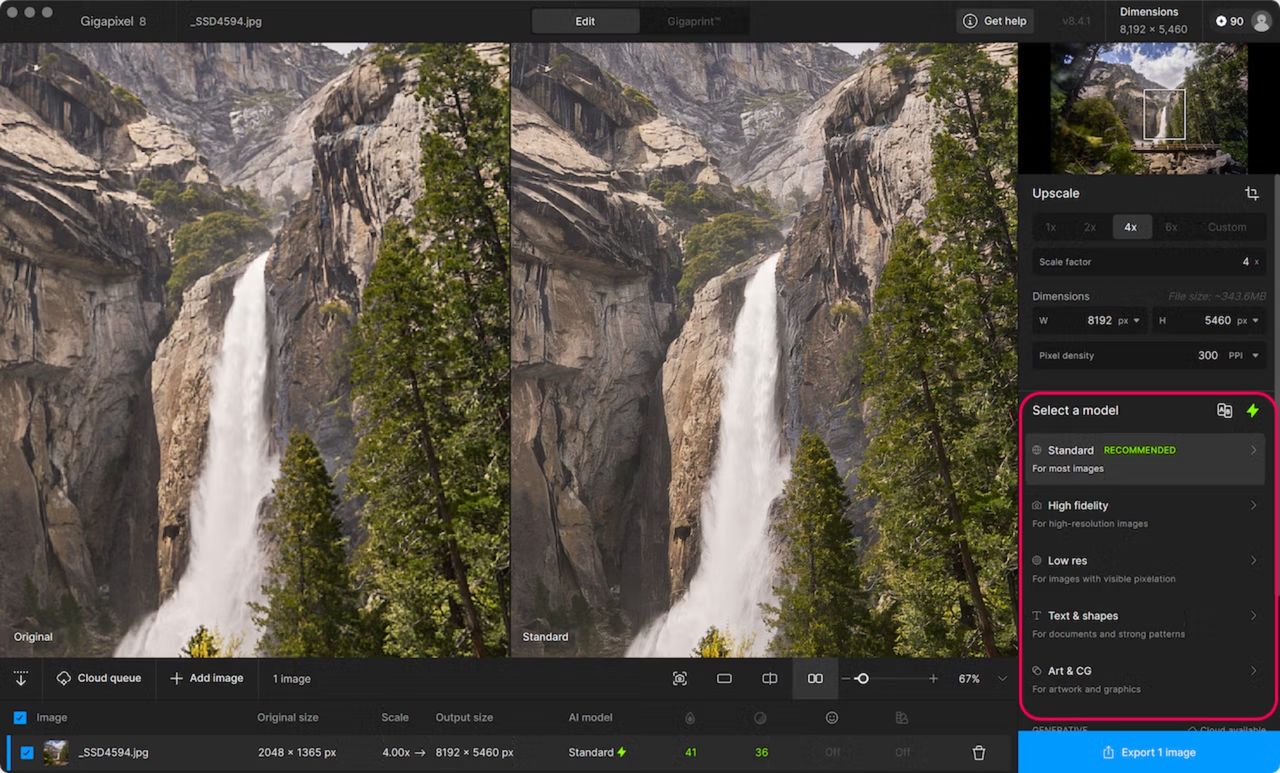The image size is (1280, 773).
Task: Expand the zoom percentage dropdown arrow
Action: (1002, 678)
